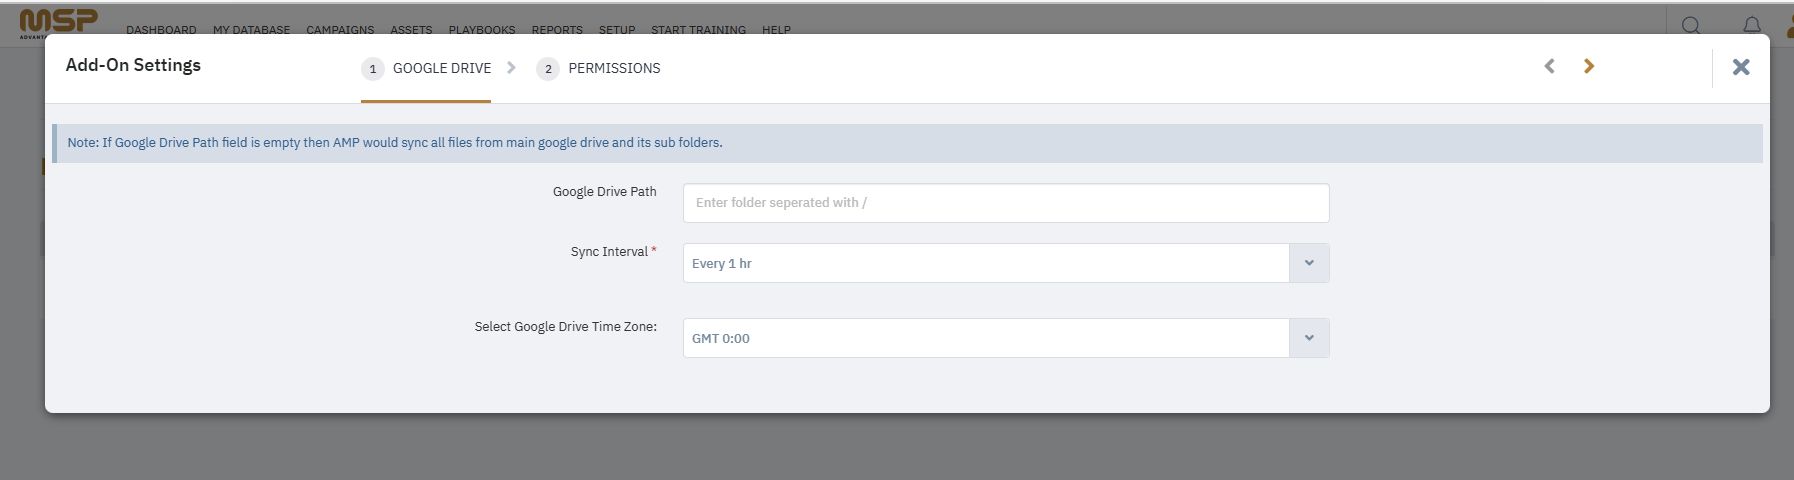Expand the Time Zone dropdown arrow
Screen dimensions: 1794x480
pos(1309,338)
